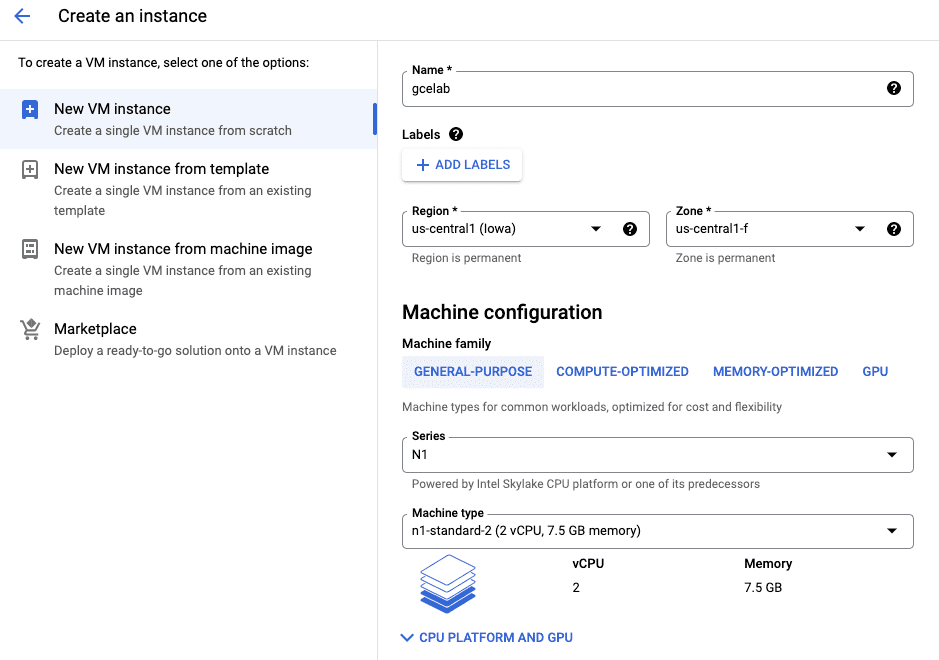
Task: Click the back arrow icon
Action: [x=22, y=17]
